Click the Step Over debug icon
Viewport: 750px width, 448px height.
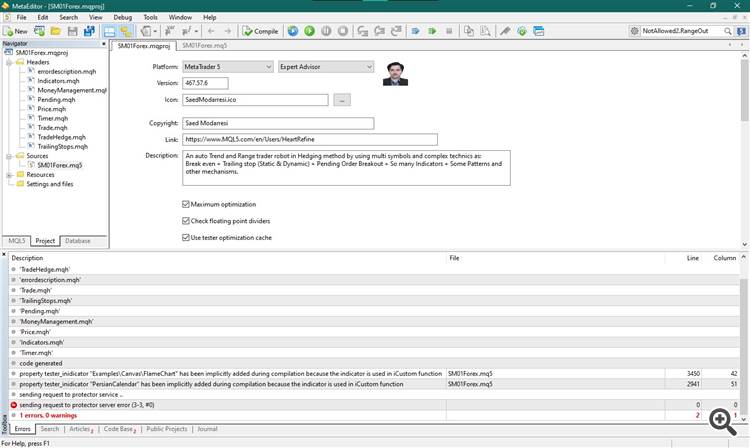click(380, 31)
